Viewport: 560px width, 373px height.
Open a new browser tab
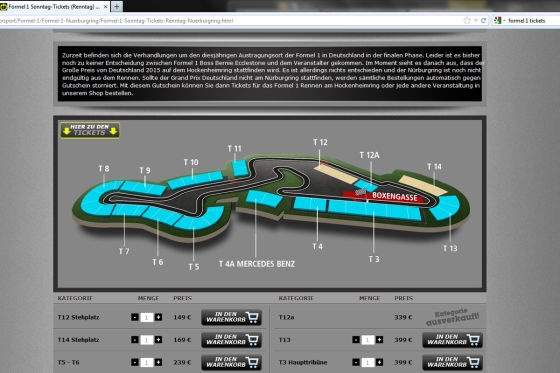117,6
